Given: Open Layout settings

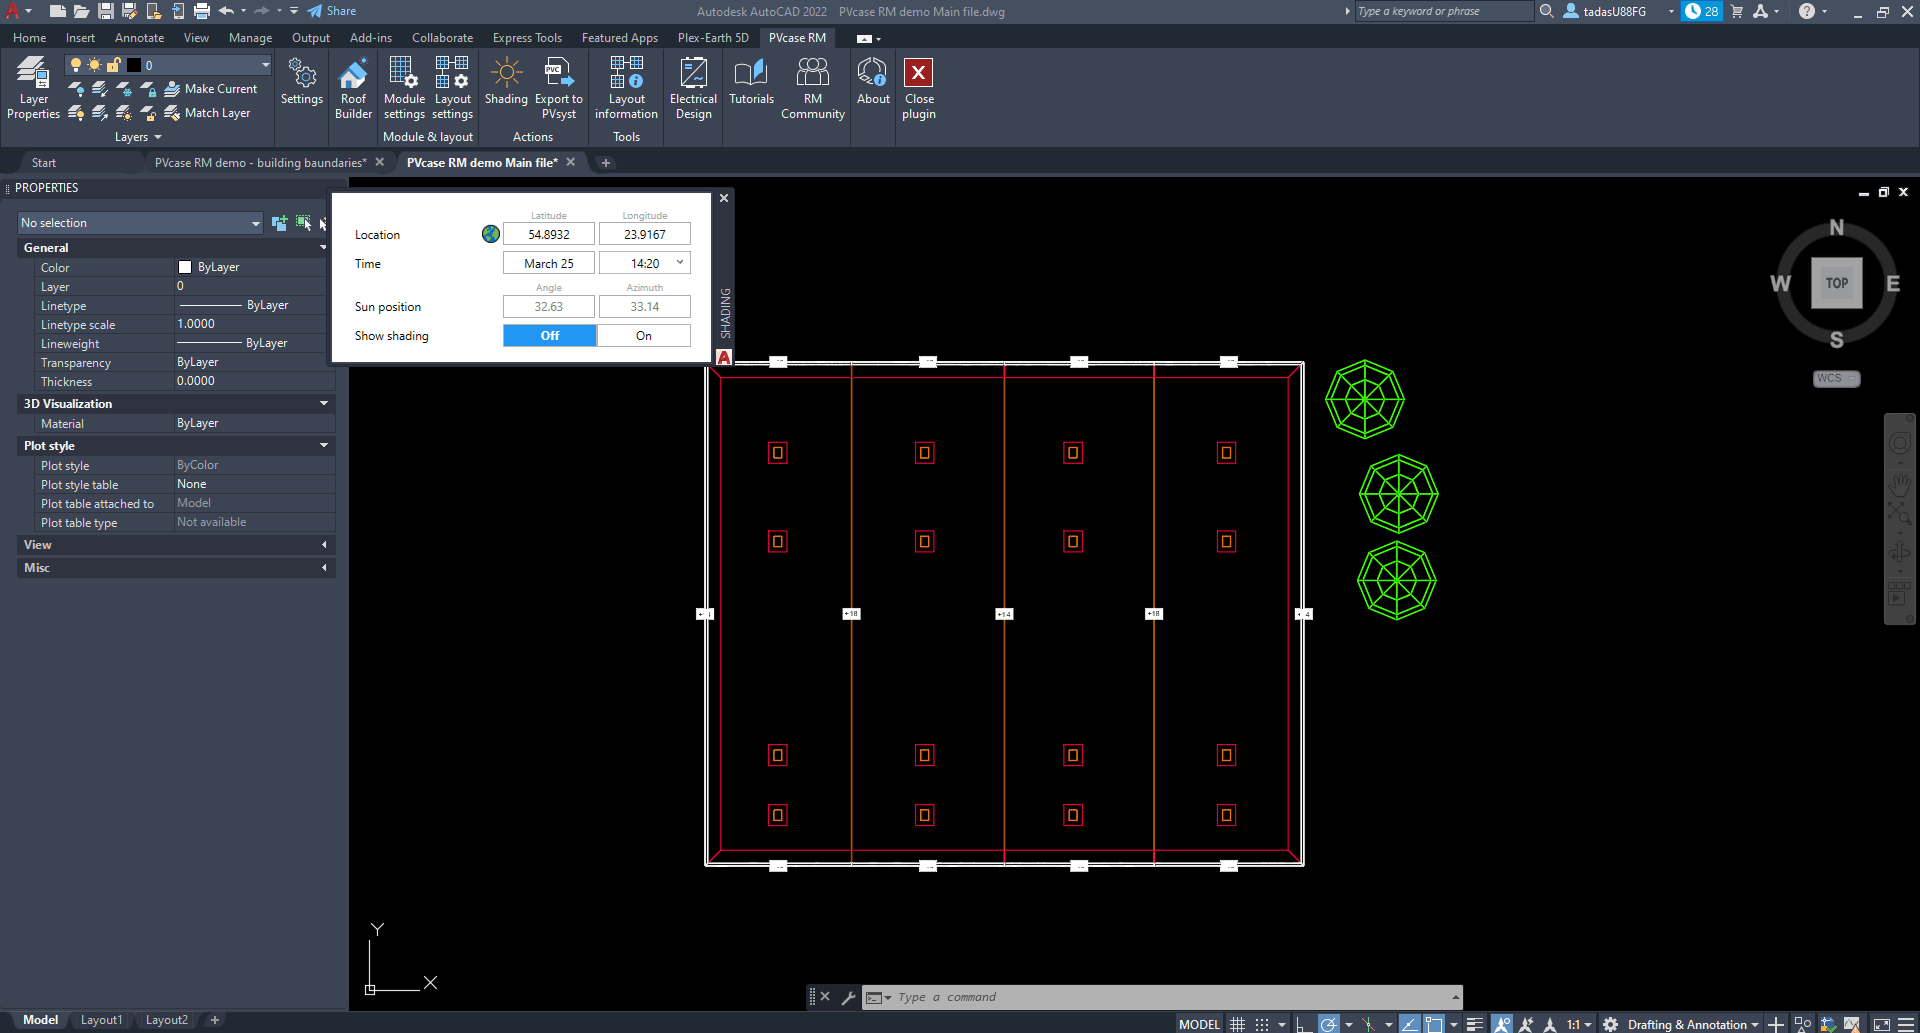Looking at the screenshot, I should 452,88.
